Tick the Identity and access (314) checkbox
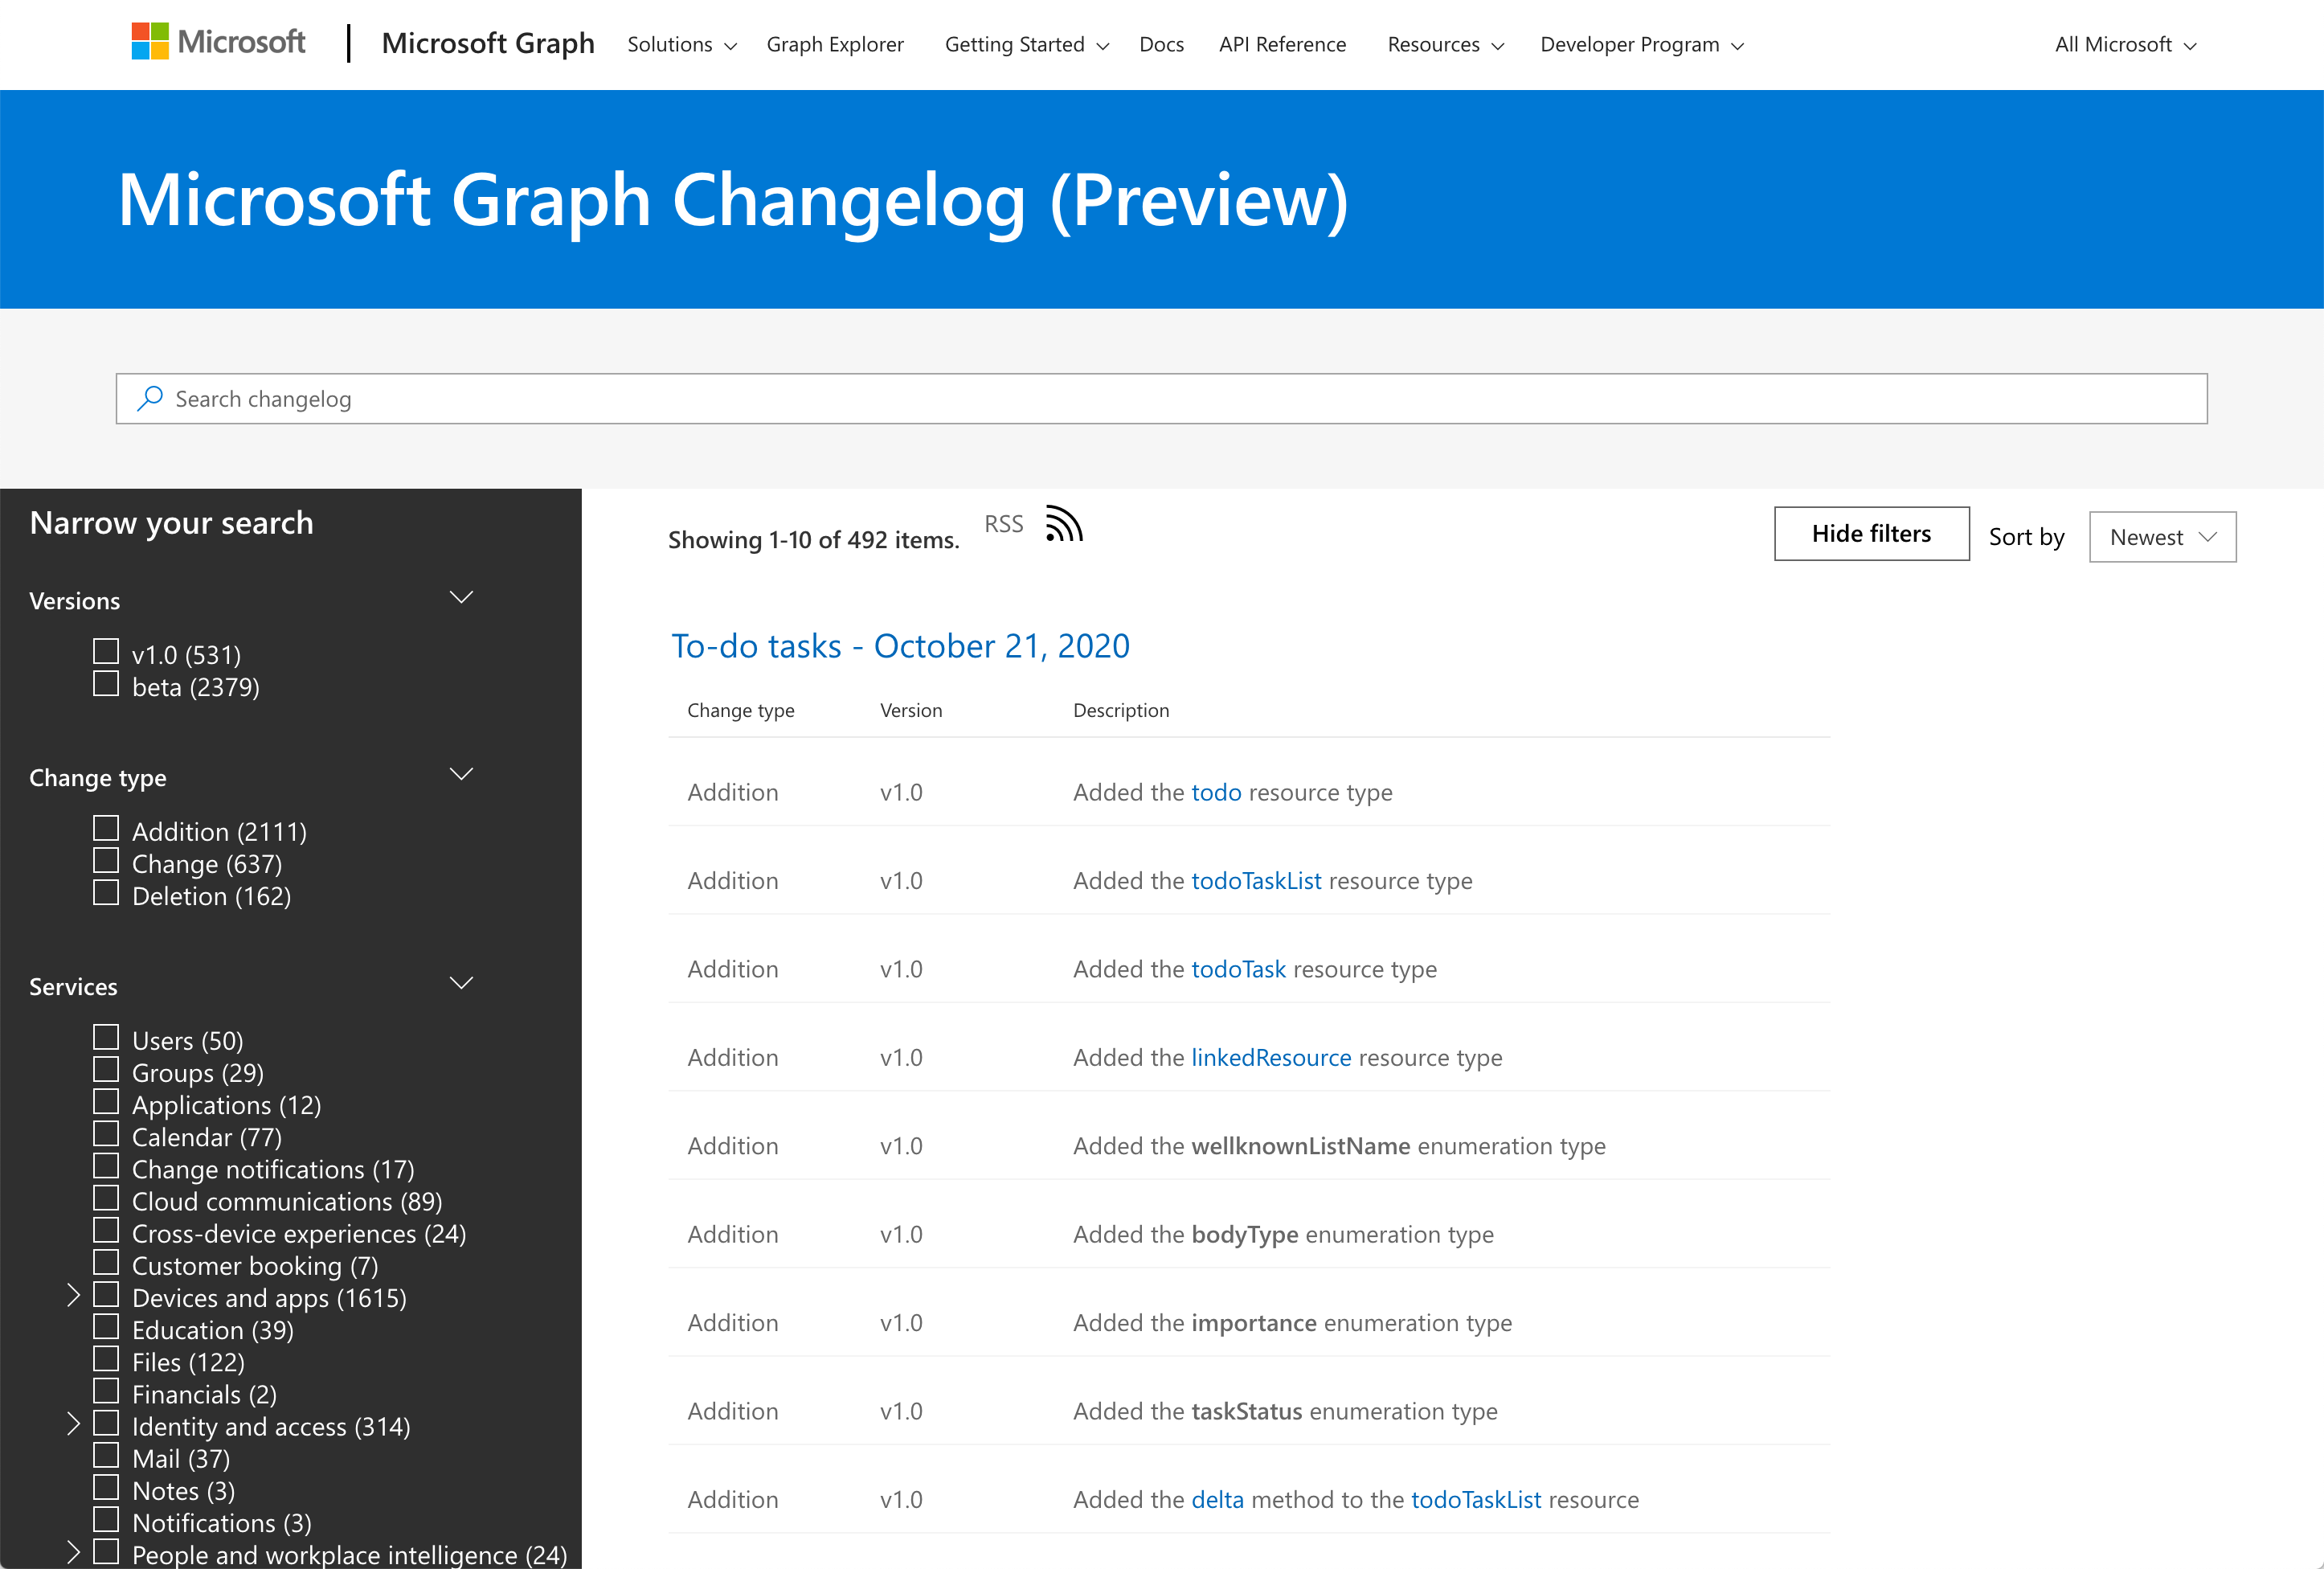The image size is (2324, 1569). coord(106,1424)
